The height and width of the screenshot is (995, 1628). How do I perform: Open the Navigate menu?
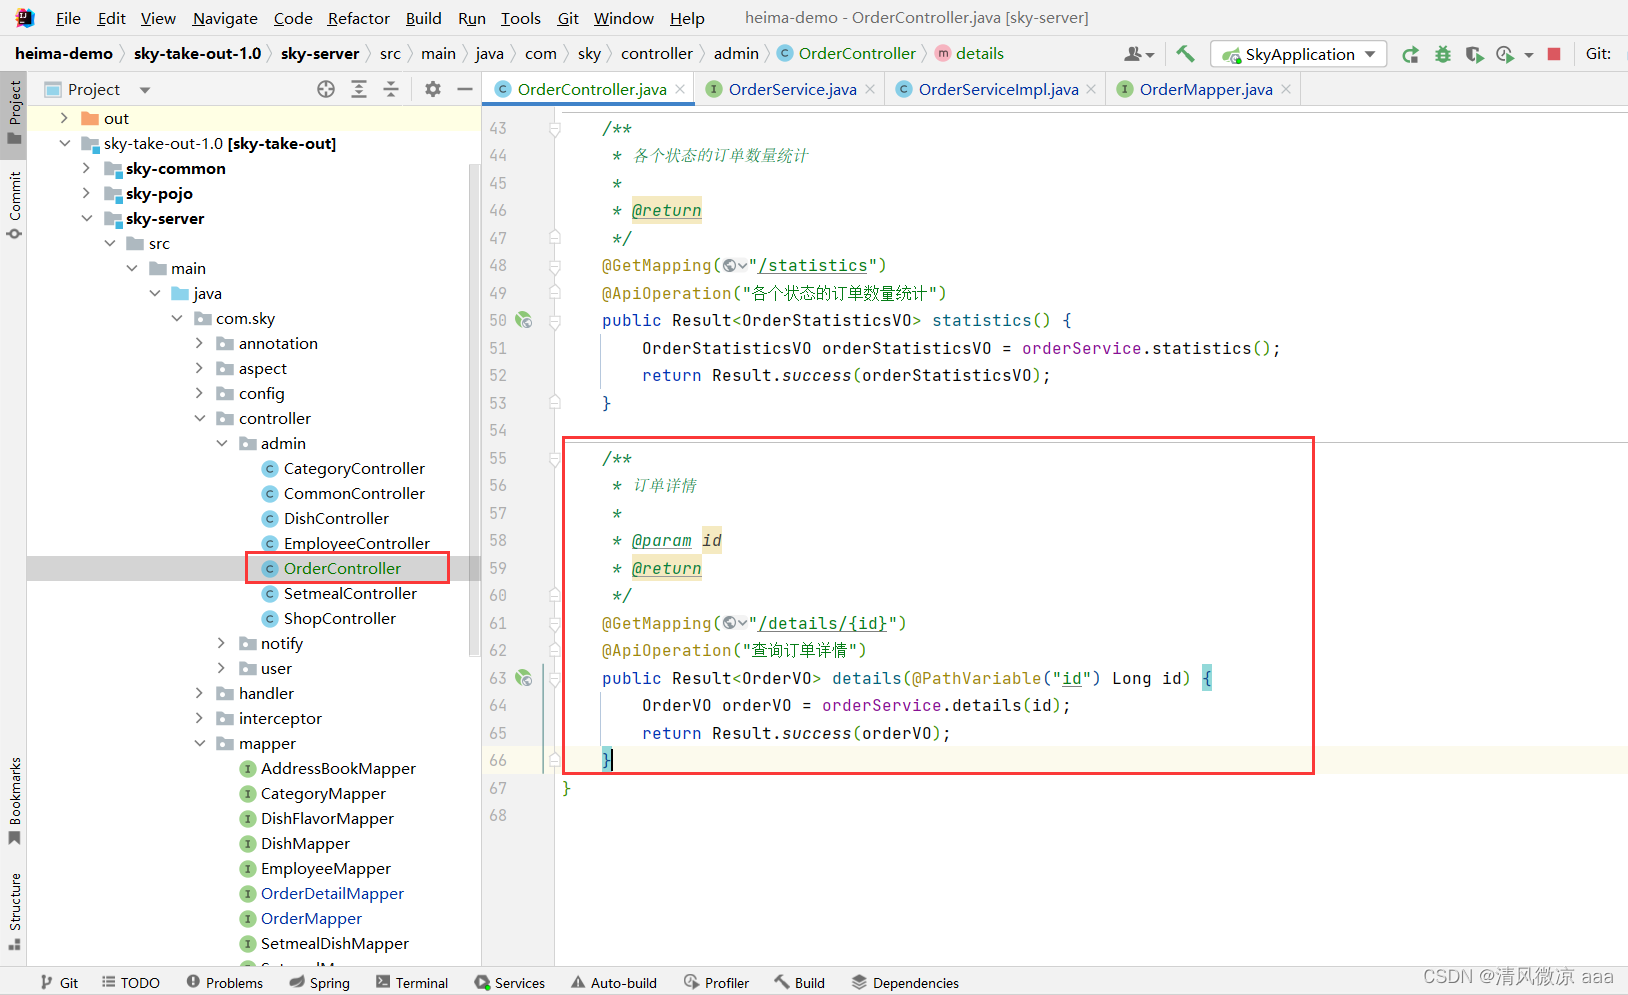225,18
